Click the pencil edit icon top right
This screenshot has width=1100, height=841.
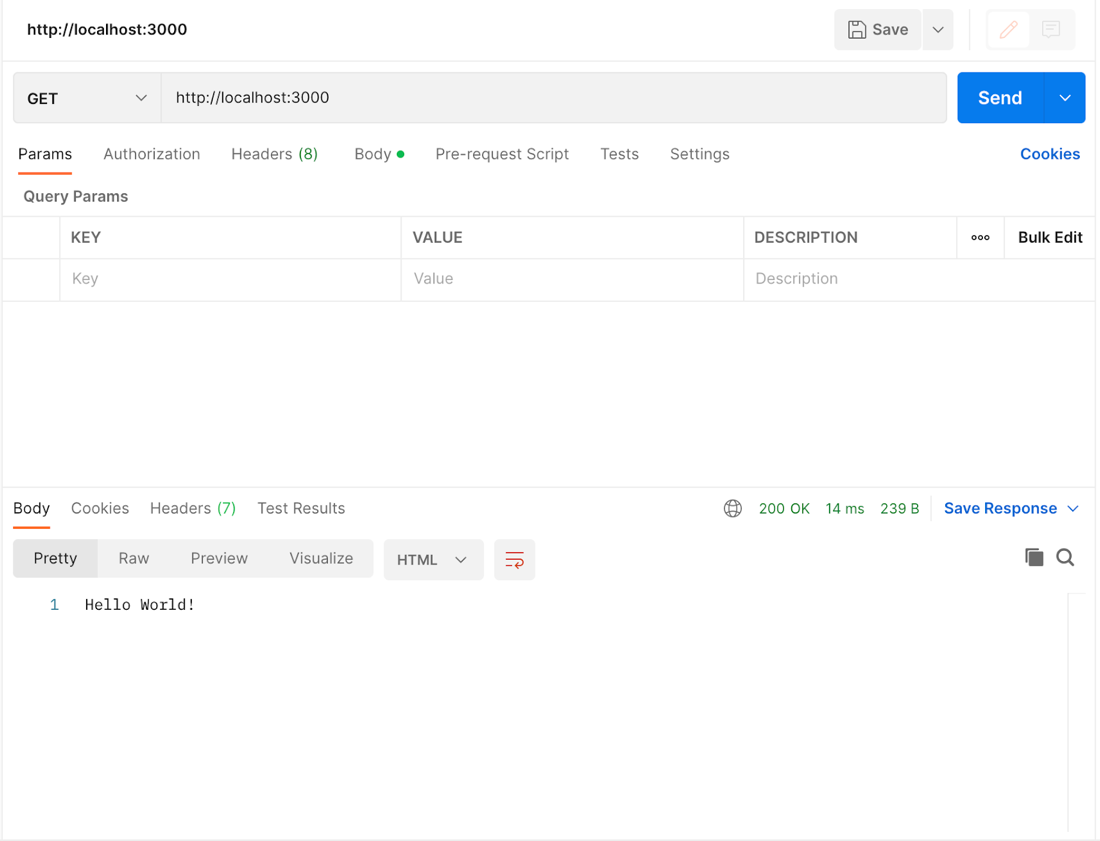click(x=1008, y=29)
